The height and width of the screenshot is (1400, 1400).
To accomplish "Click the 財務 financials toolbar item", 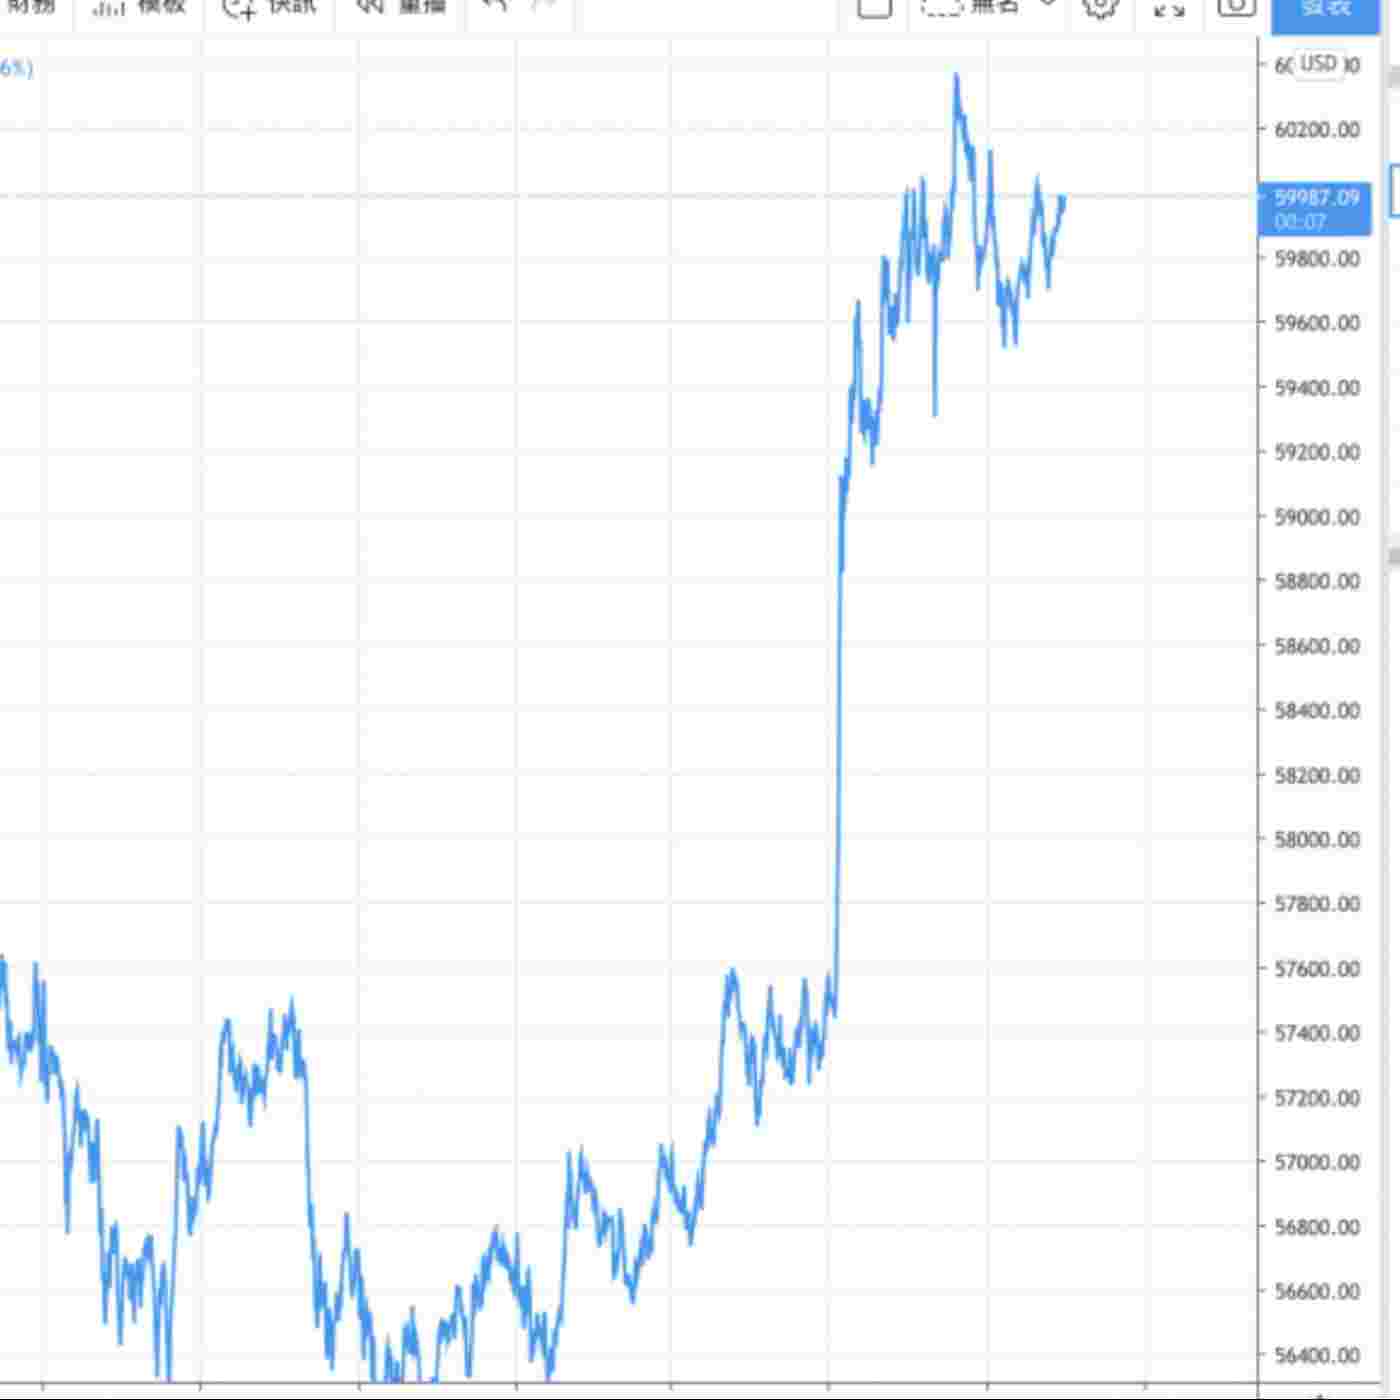I will (30, 8).
